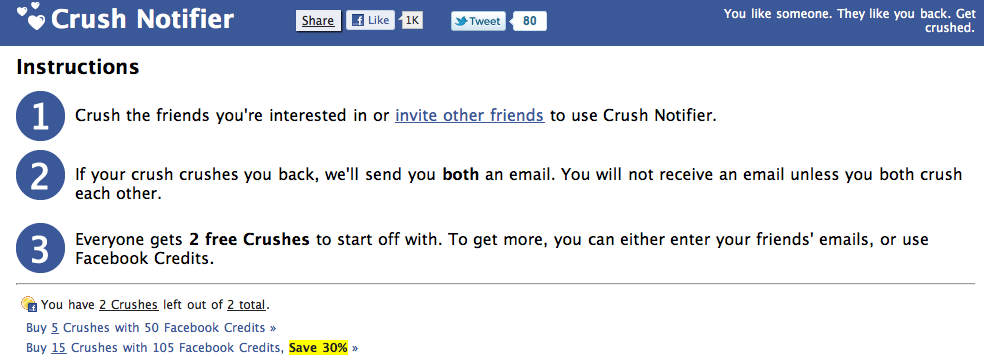Click the number 3 step circle

pos(41,248)
